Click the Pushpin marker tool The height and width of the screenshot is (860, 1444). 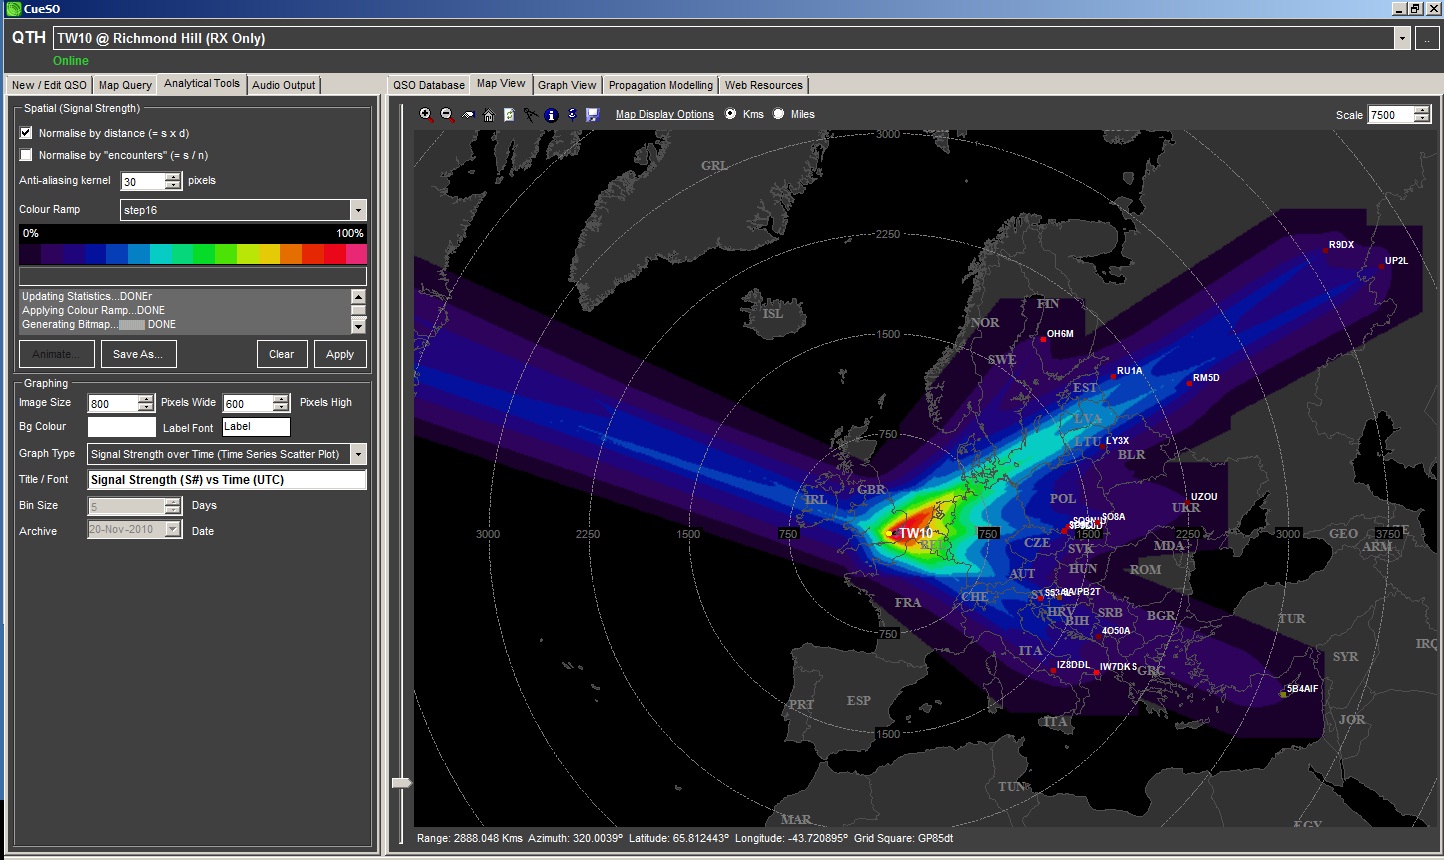[x=572, y=114]
